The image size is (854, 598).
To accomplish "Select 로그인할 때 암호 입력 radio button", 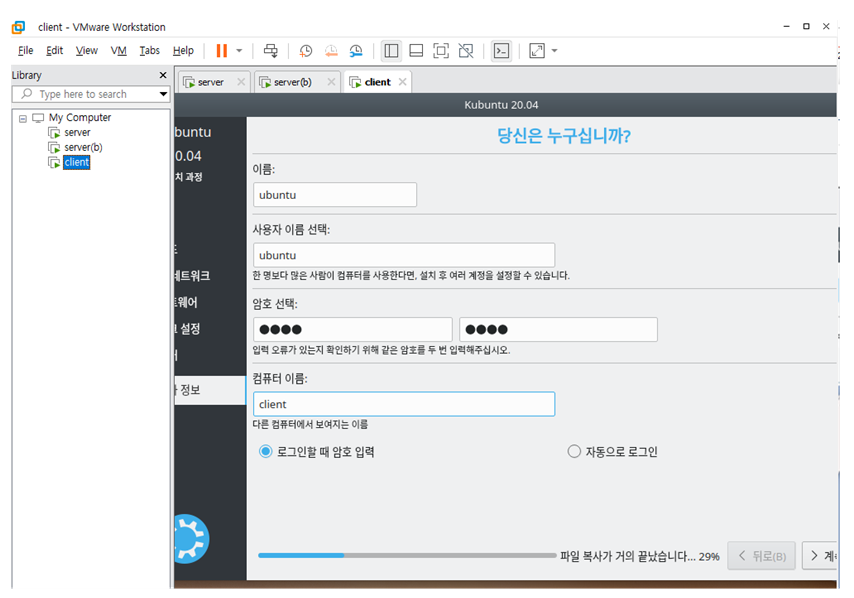I will coord(265,451).
